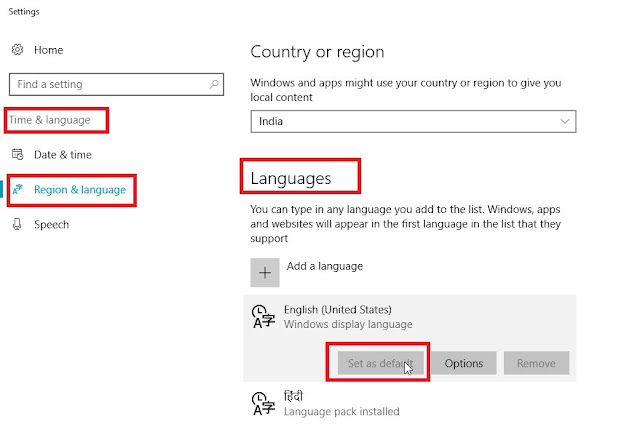
Task: Click Set as default button
Action: (x=380, y=363)
